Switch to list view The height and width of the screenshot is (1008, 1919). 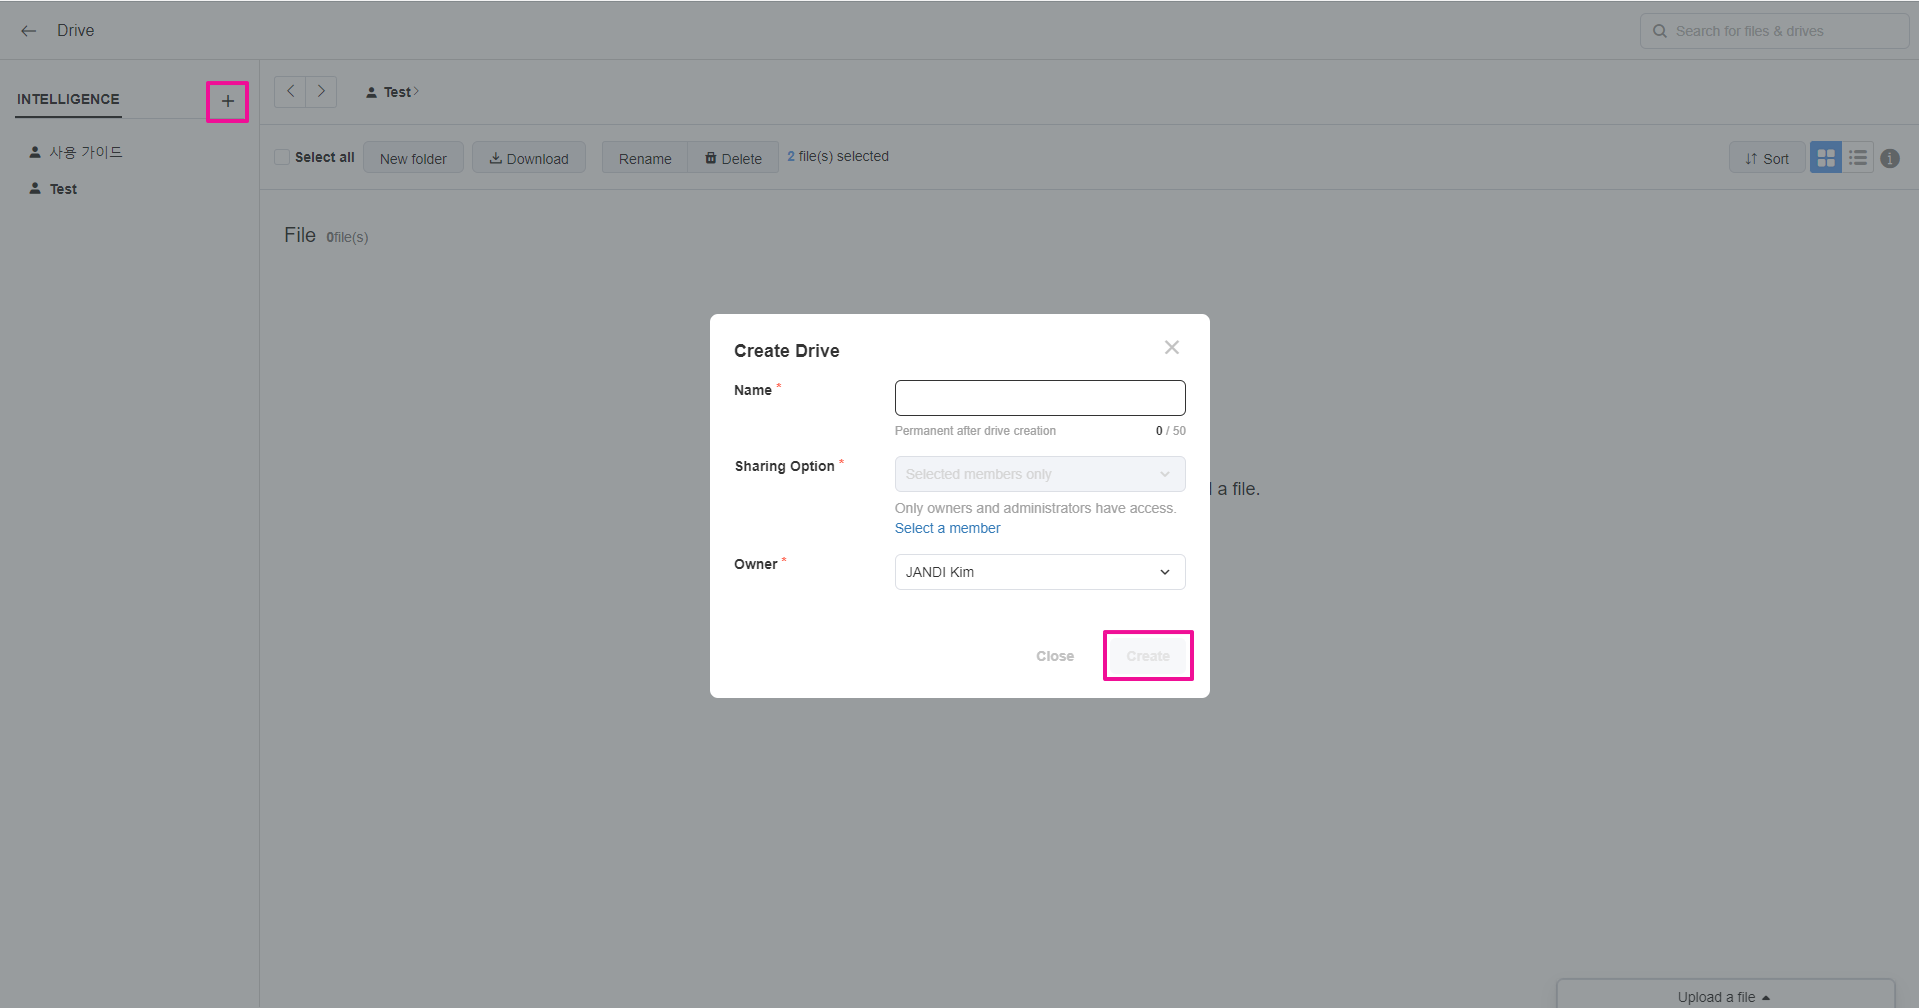point(1858,158)
